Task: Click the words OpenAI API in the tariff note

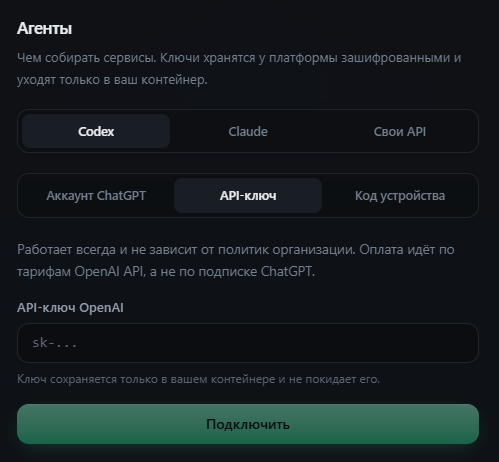Action: pyautogui.click(x=109, y=271)
